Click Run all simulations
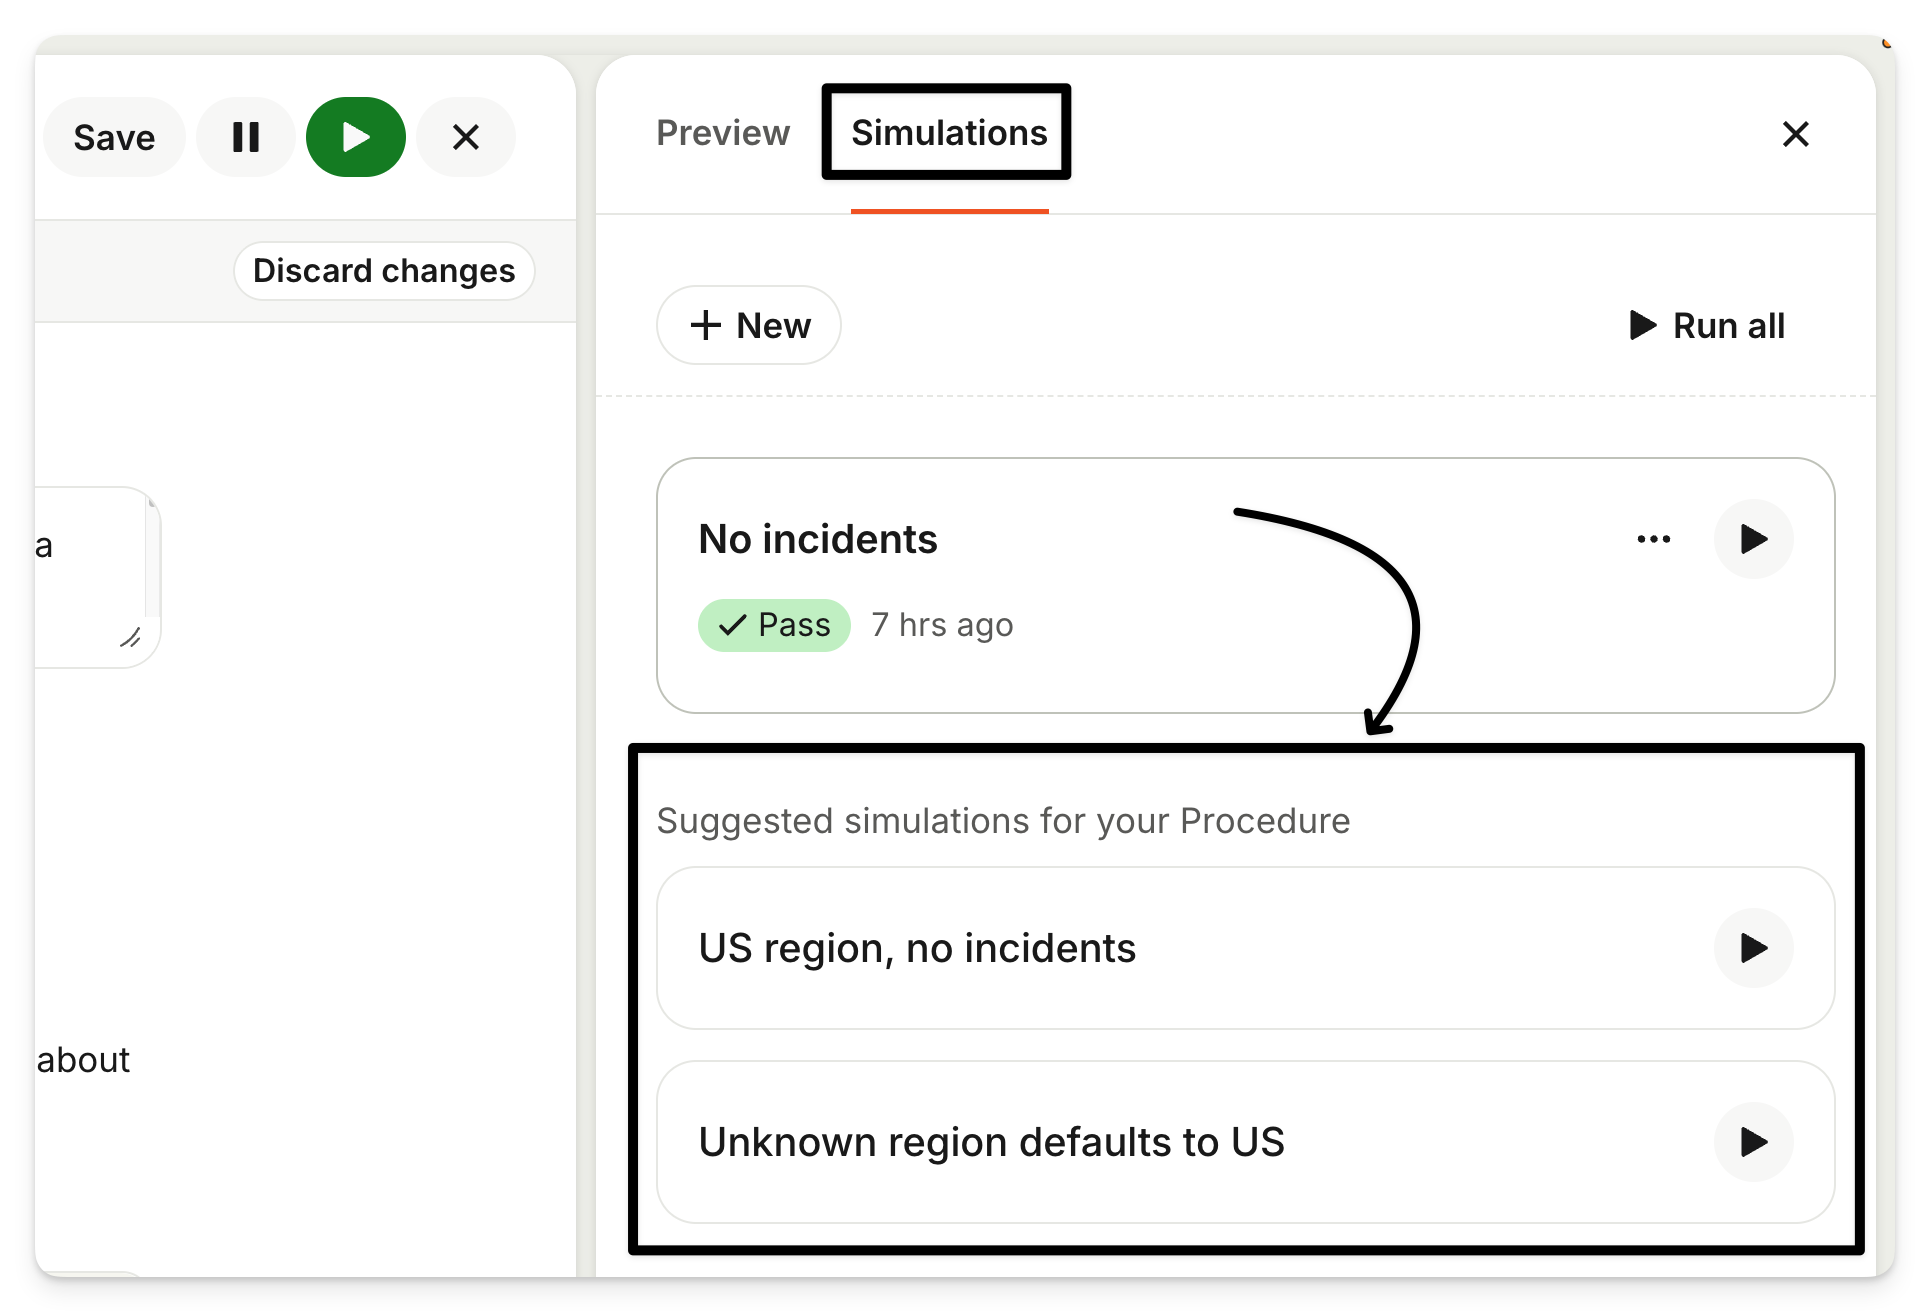Screen dimensions: 1930x1312 point(1707,325)
